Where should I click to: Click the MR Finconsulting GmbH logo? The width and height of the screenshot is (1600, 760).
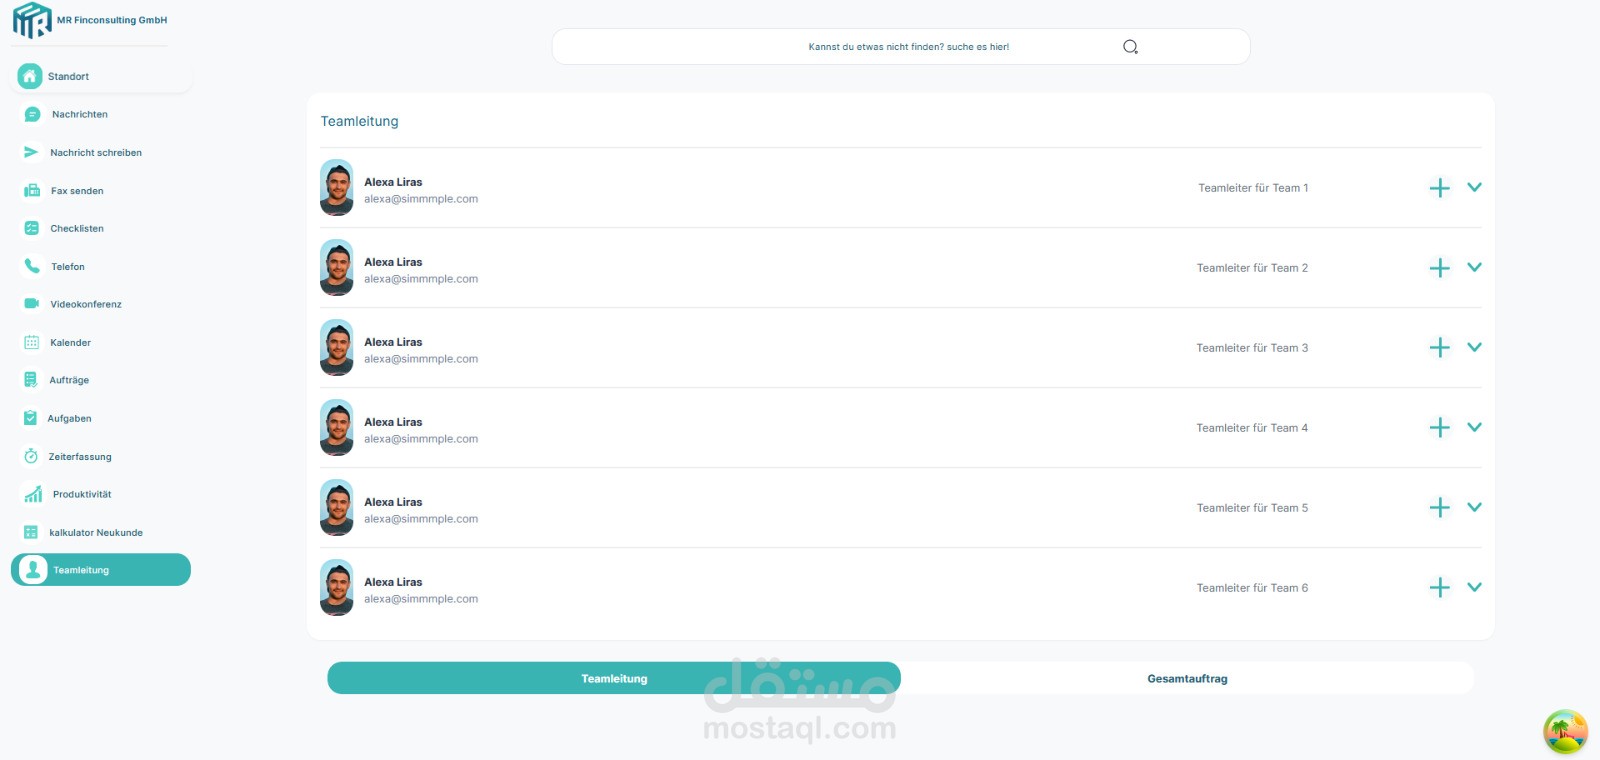pos(32,20)
